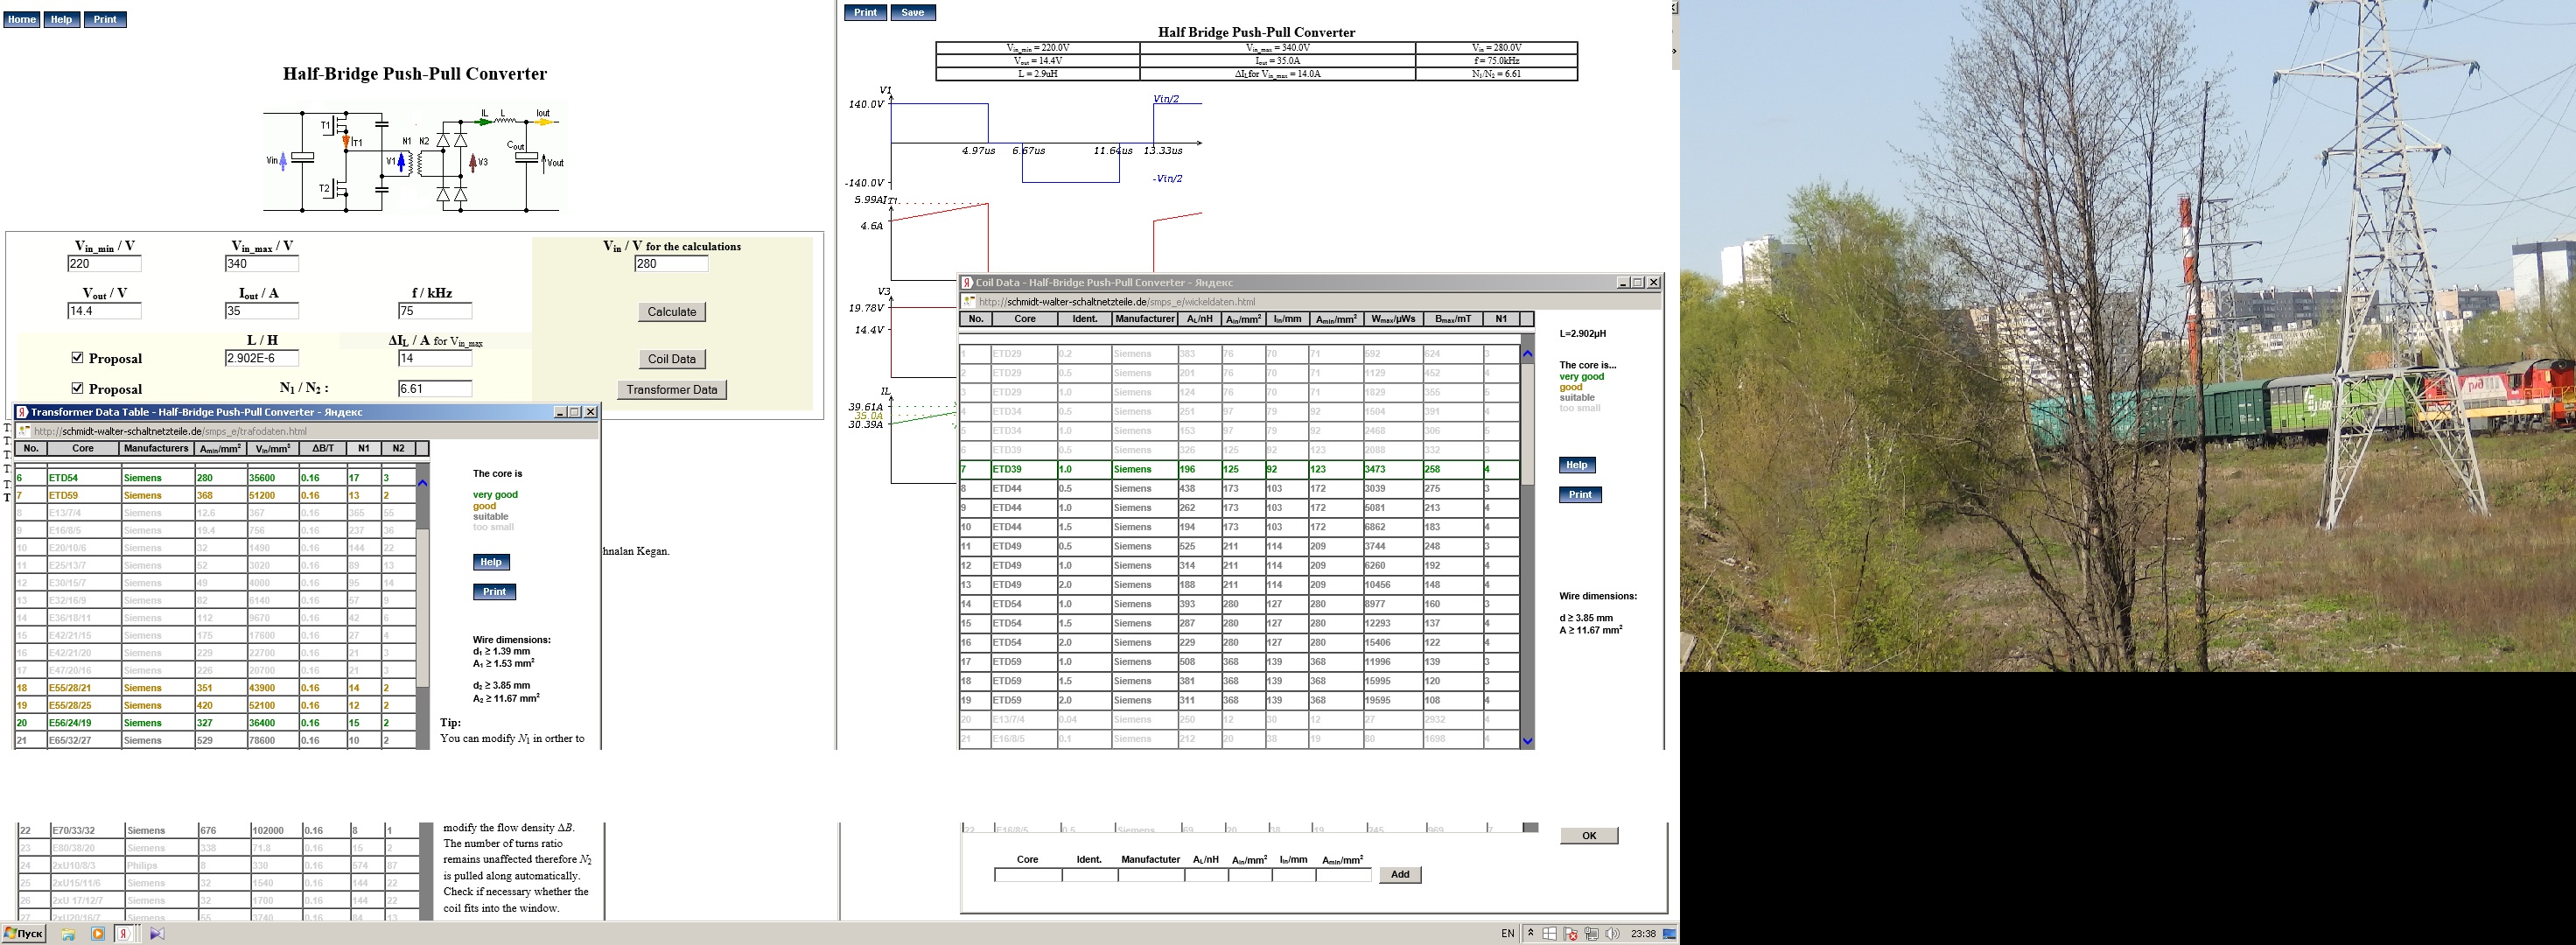Viewport: 2576px width, 945px height.
Task: Click the volume speaker tray icon
Action: point(1613,934)
